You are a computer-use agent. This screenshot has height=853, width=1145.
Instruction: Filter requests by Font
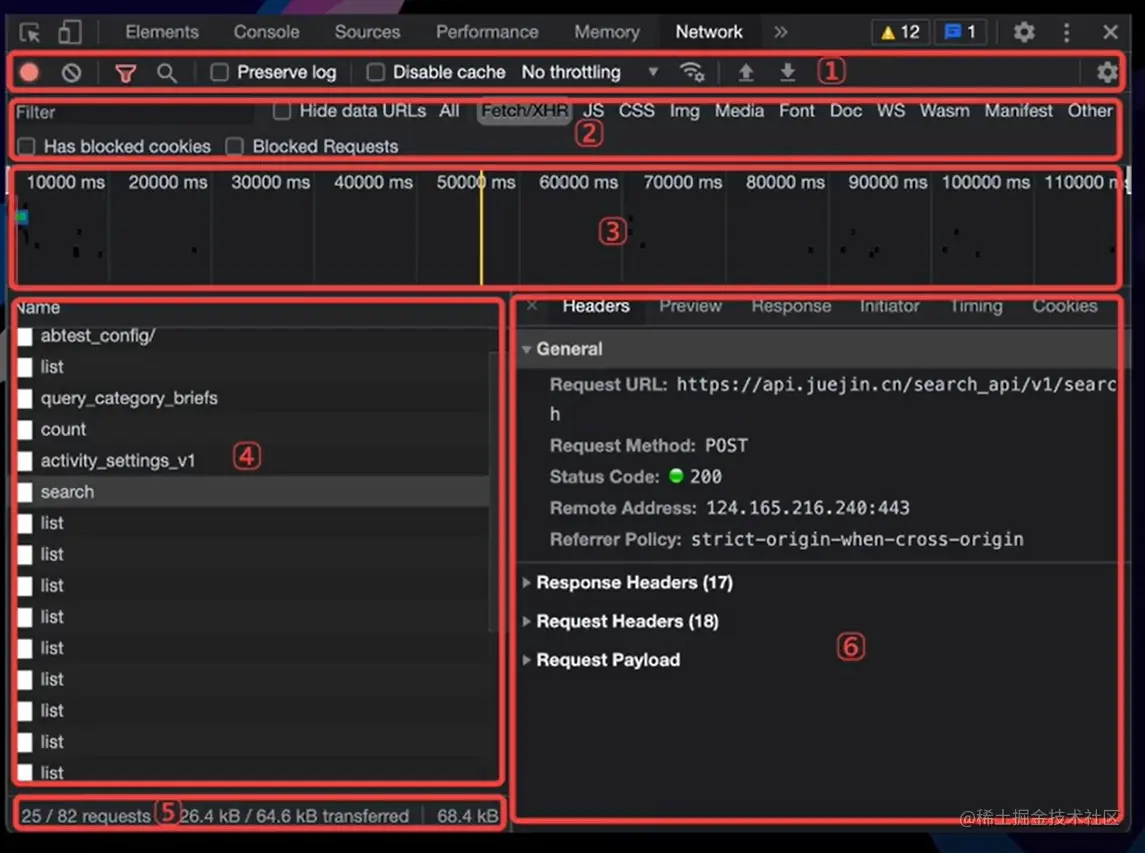797,111
